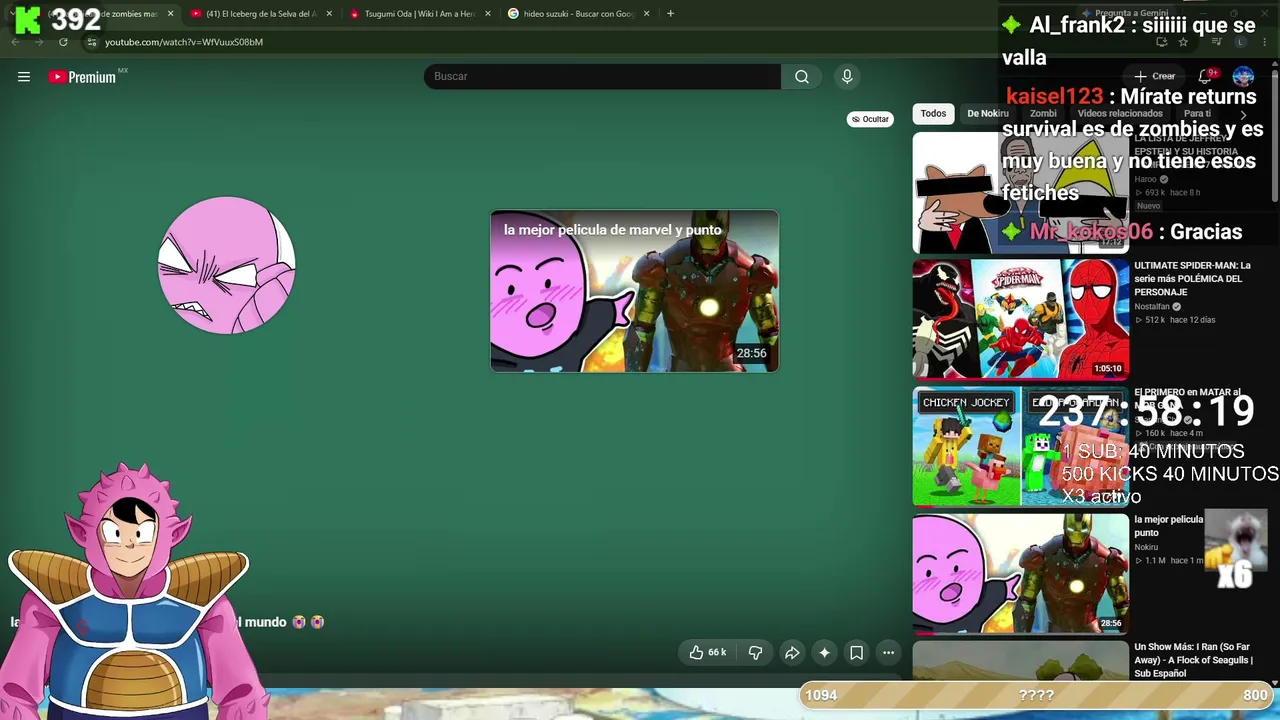Image resolution: width=1280 pixels, height=720 pixels.
Task: Select the Todos filter chip
Action: 933,114
